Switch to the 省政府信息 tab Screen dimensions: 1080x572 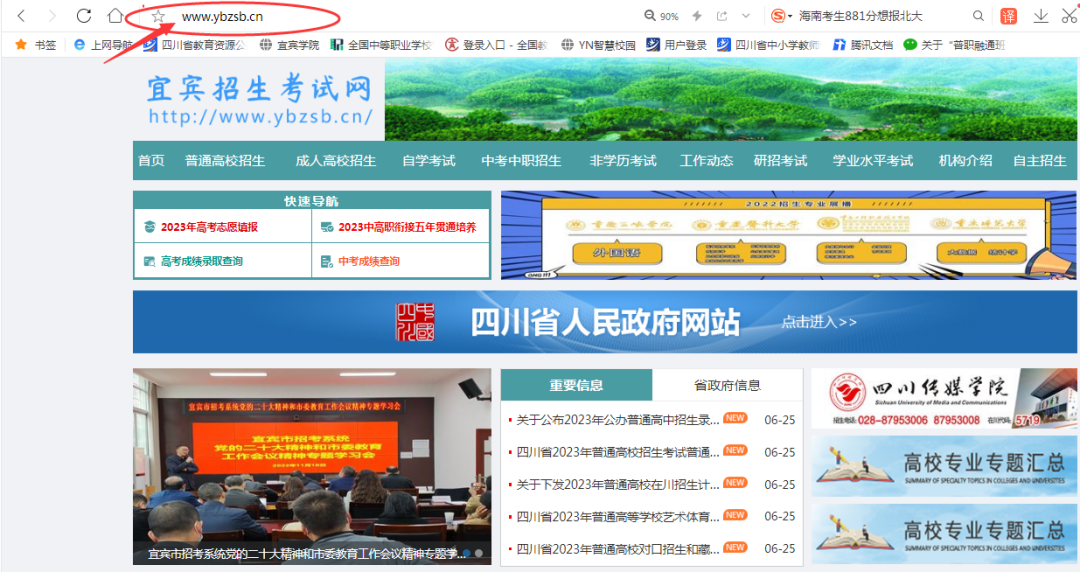(x=727, y=385)
